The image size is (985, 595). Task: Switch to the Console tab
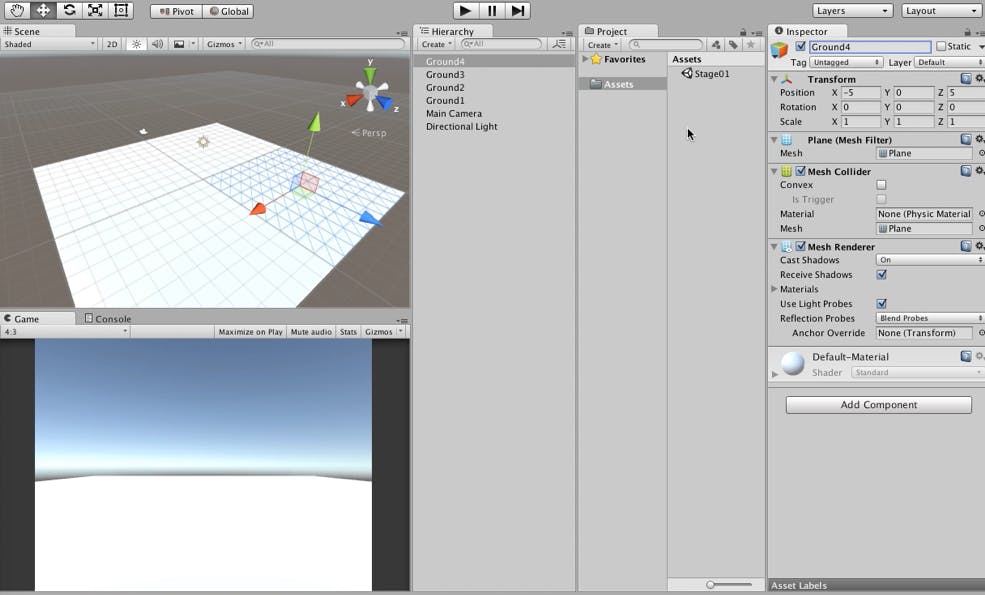pos(107,319)
